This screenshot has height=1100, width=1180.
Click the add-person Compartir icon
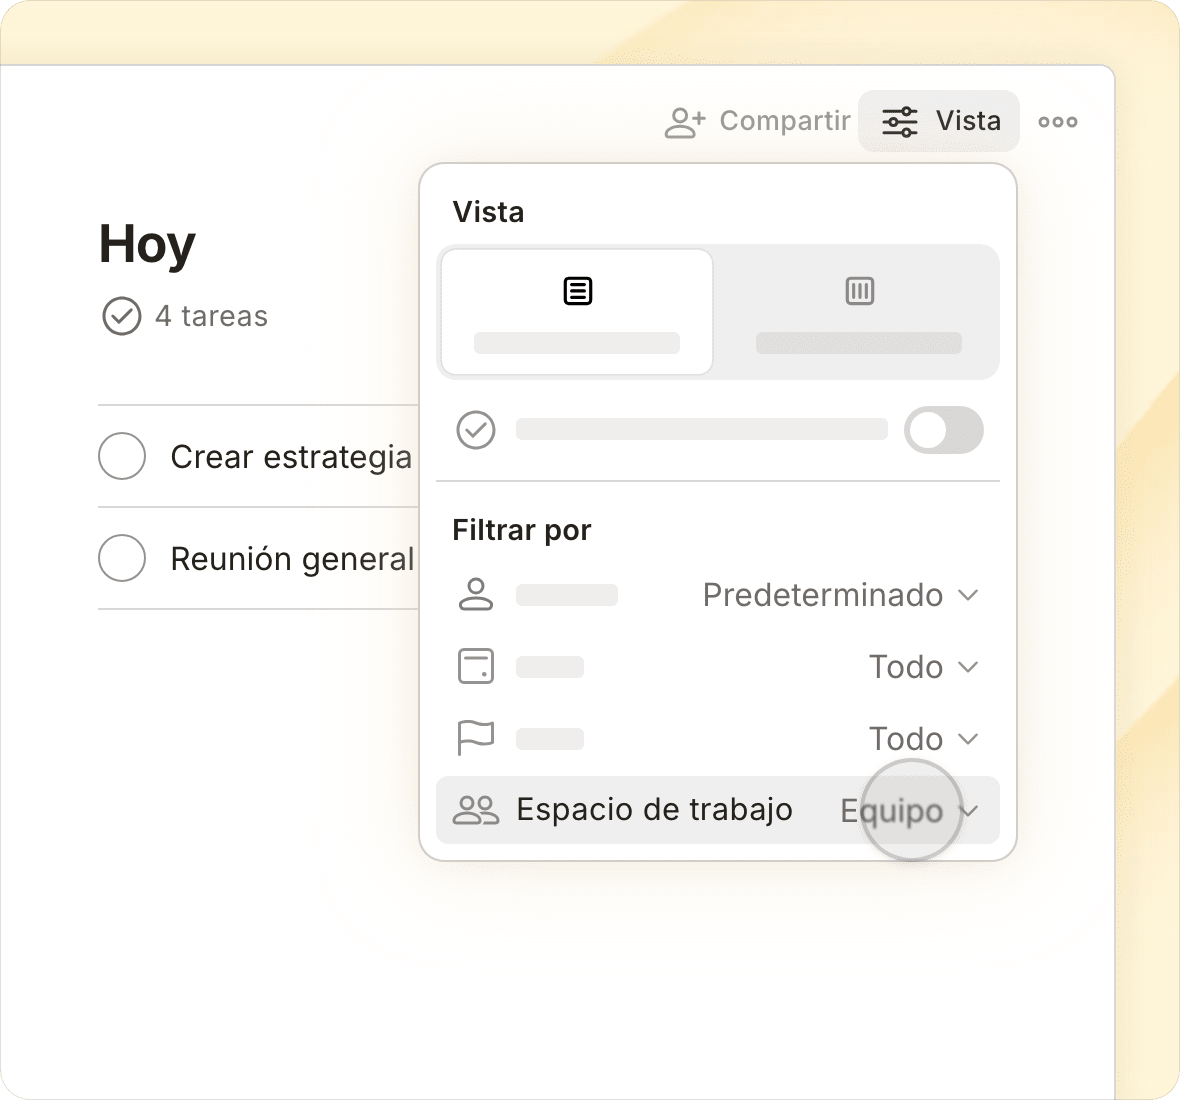coord(685,122)
